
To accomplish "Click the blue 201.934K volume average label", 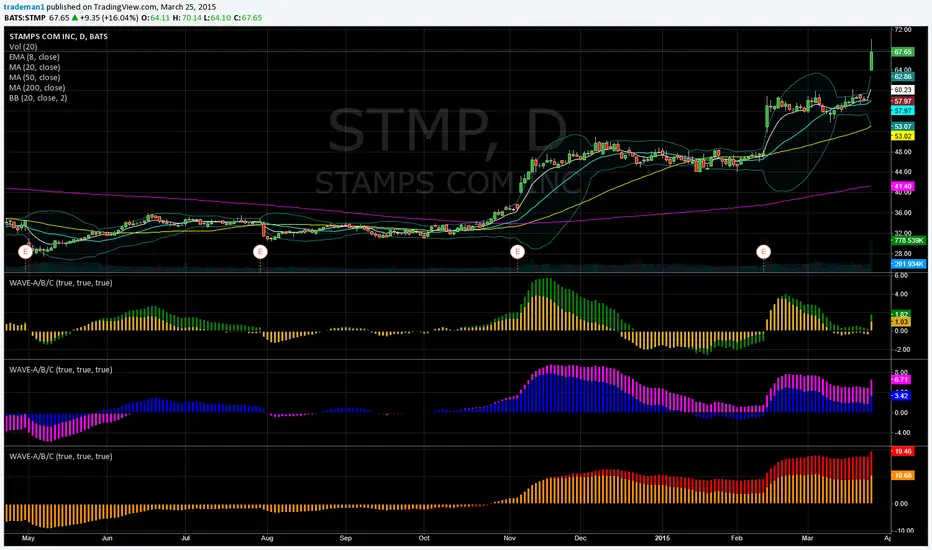I will (908, 263).
